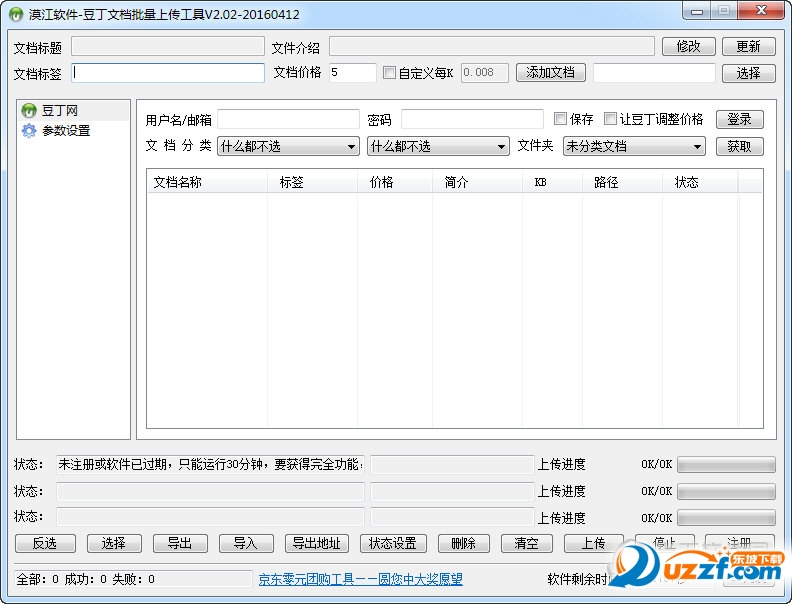Viewport: 792px width, 604px height.
Task: Click the 简介 column header
Action: (x=477, y=182)
